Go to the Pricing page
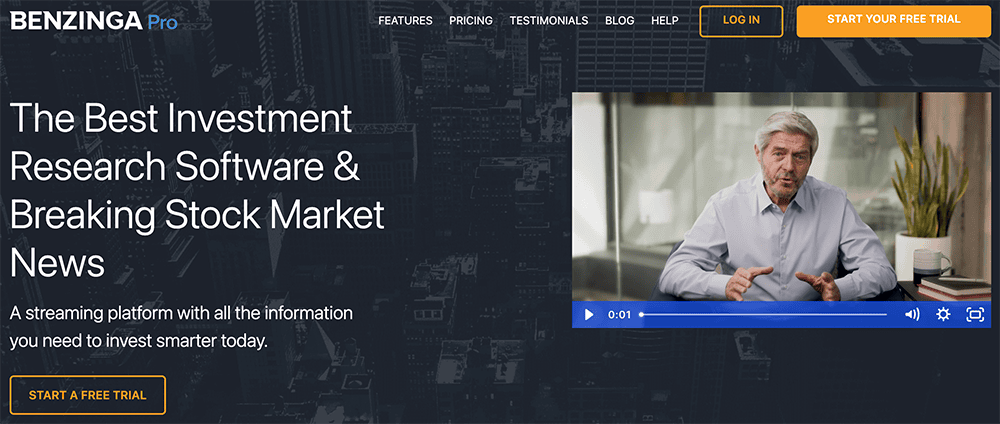Viewport: 1000px width, 424px height. pos(470,21)
